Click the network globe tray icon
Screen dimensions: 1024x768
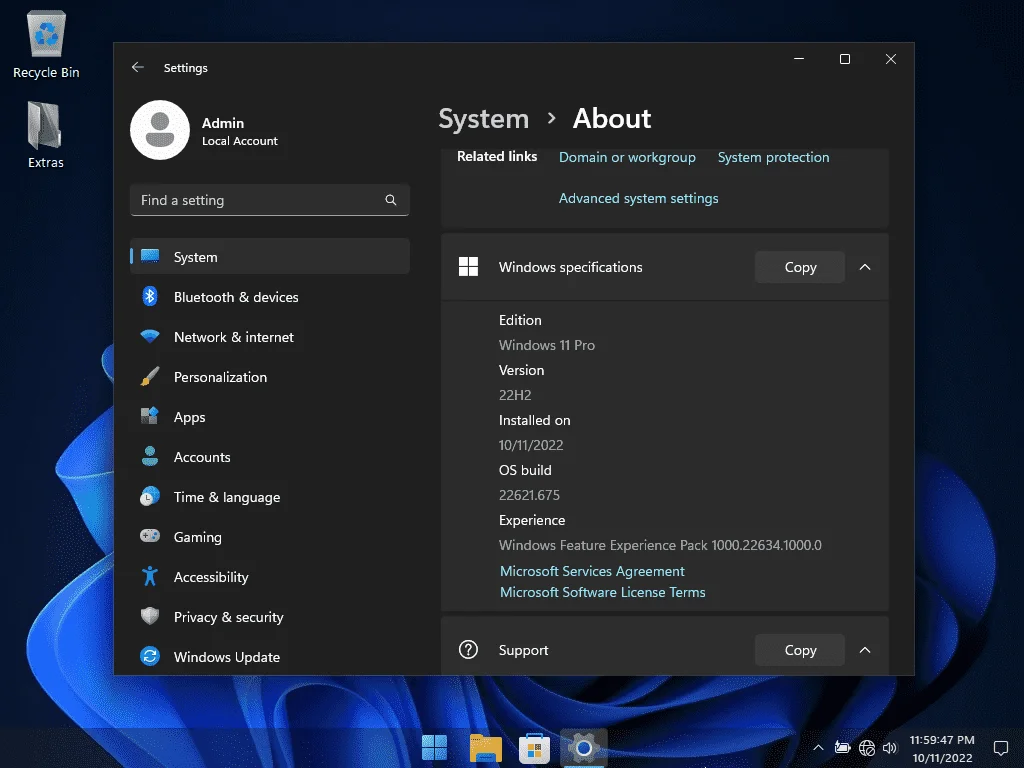coord(867,748)
